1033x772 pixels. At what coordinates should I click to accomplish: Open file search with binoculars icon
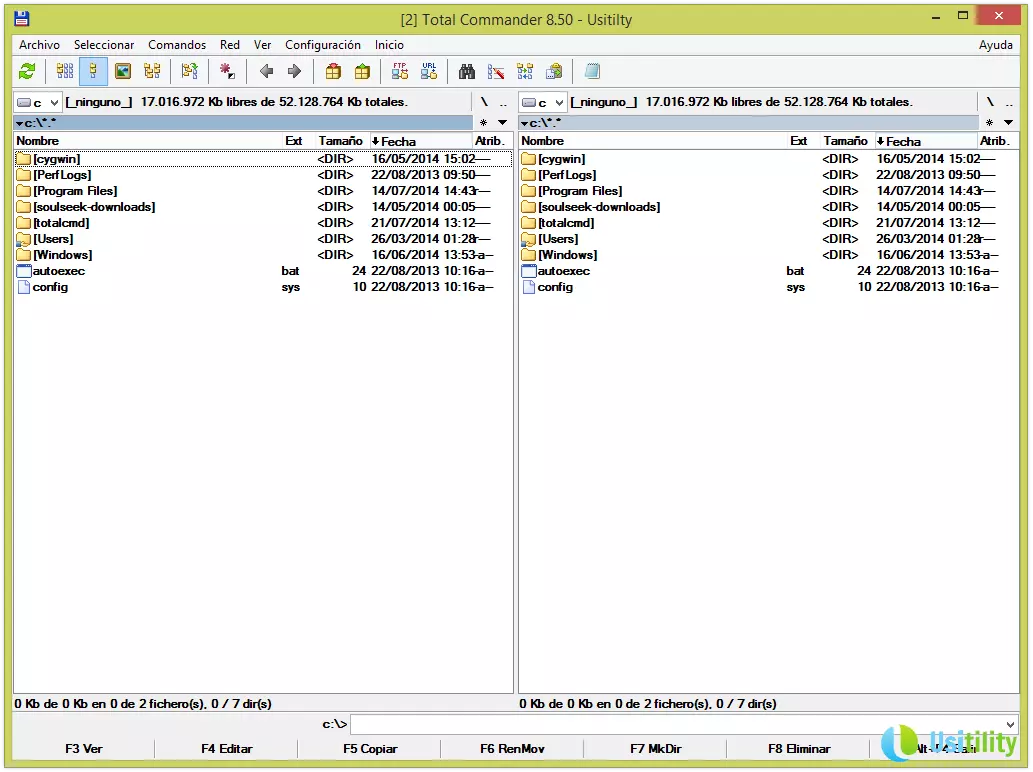[467, 71]
